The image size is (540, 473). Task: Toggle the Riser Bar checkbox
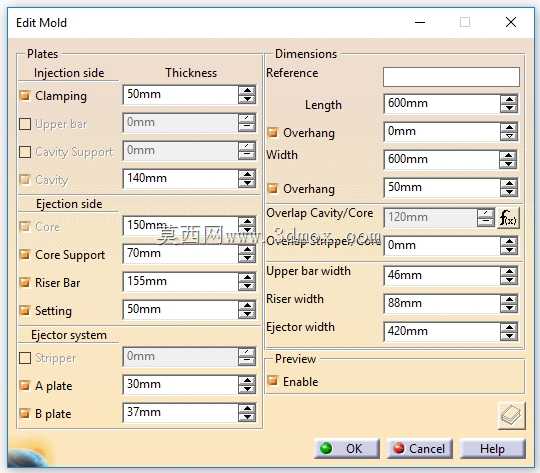[x=25, y=282]
